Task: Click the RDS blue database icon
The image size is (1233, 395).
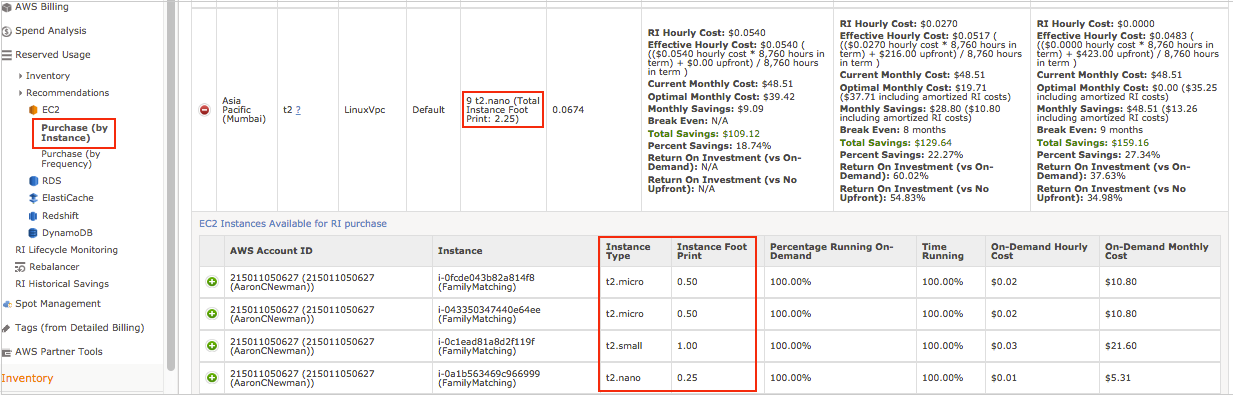Action: [x=33, y=181]
